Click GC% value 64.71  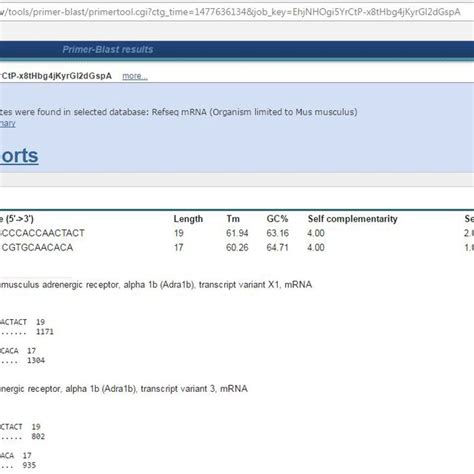pyautogui.click(x=277, y=247)
